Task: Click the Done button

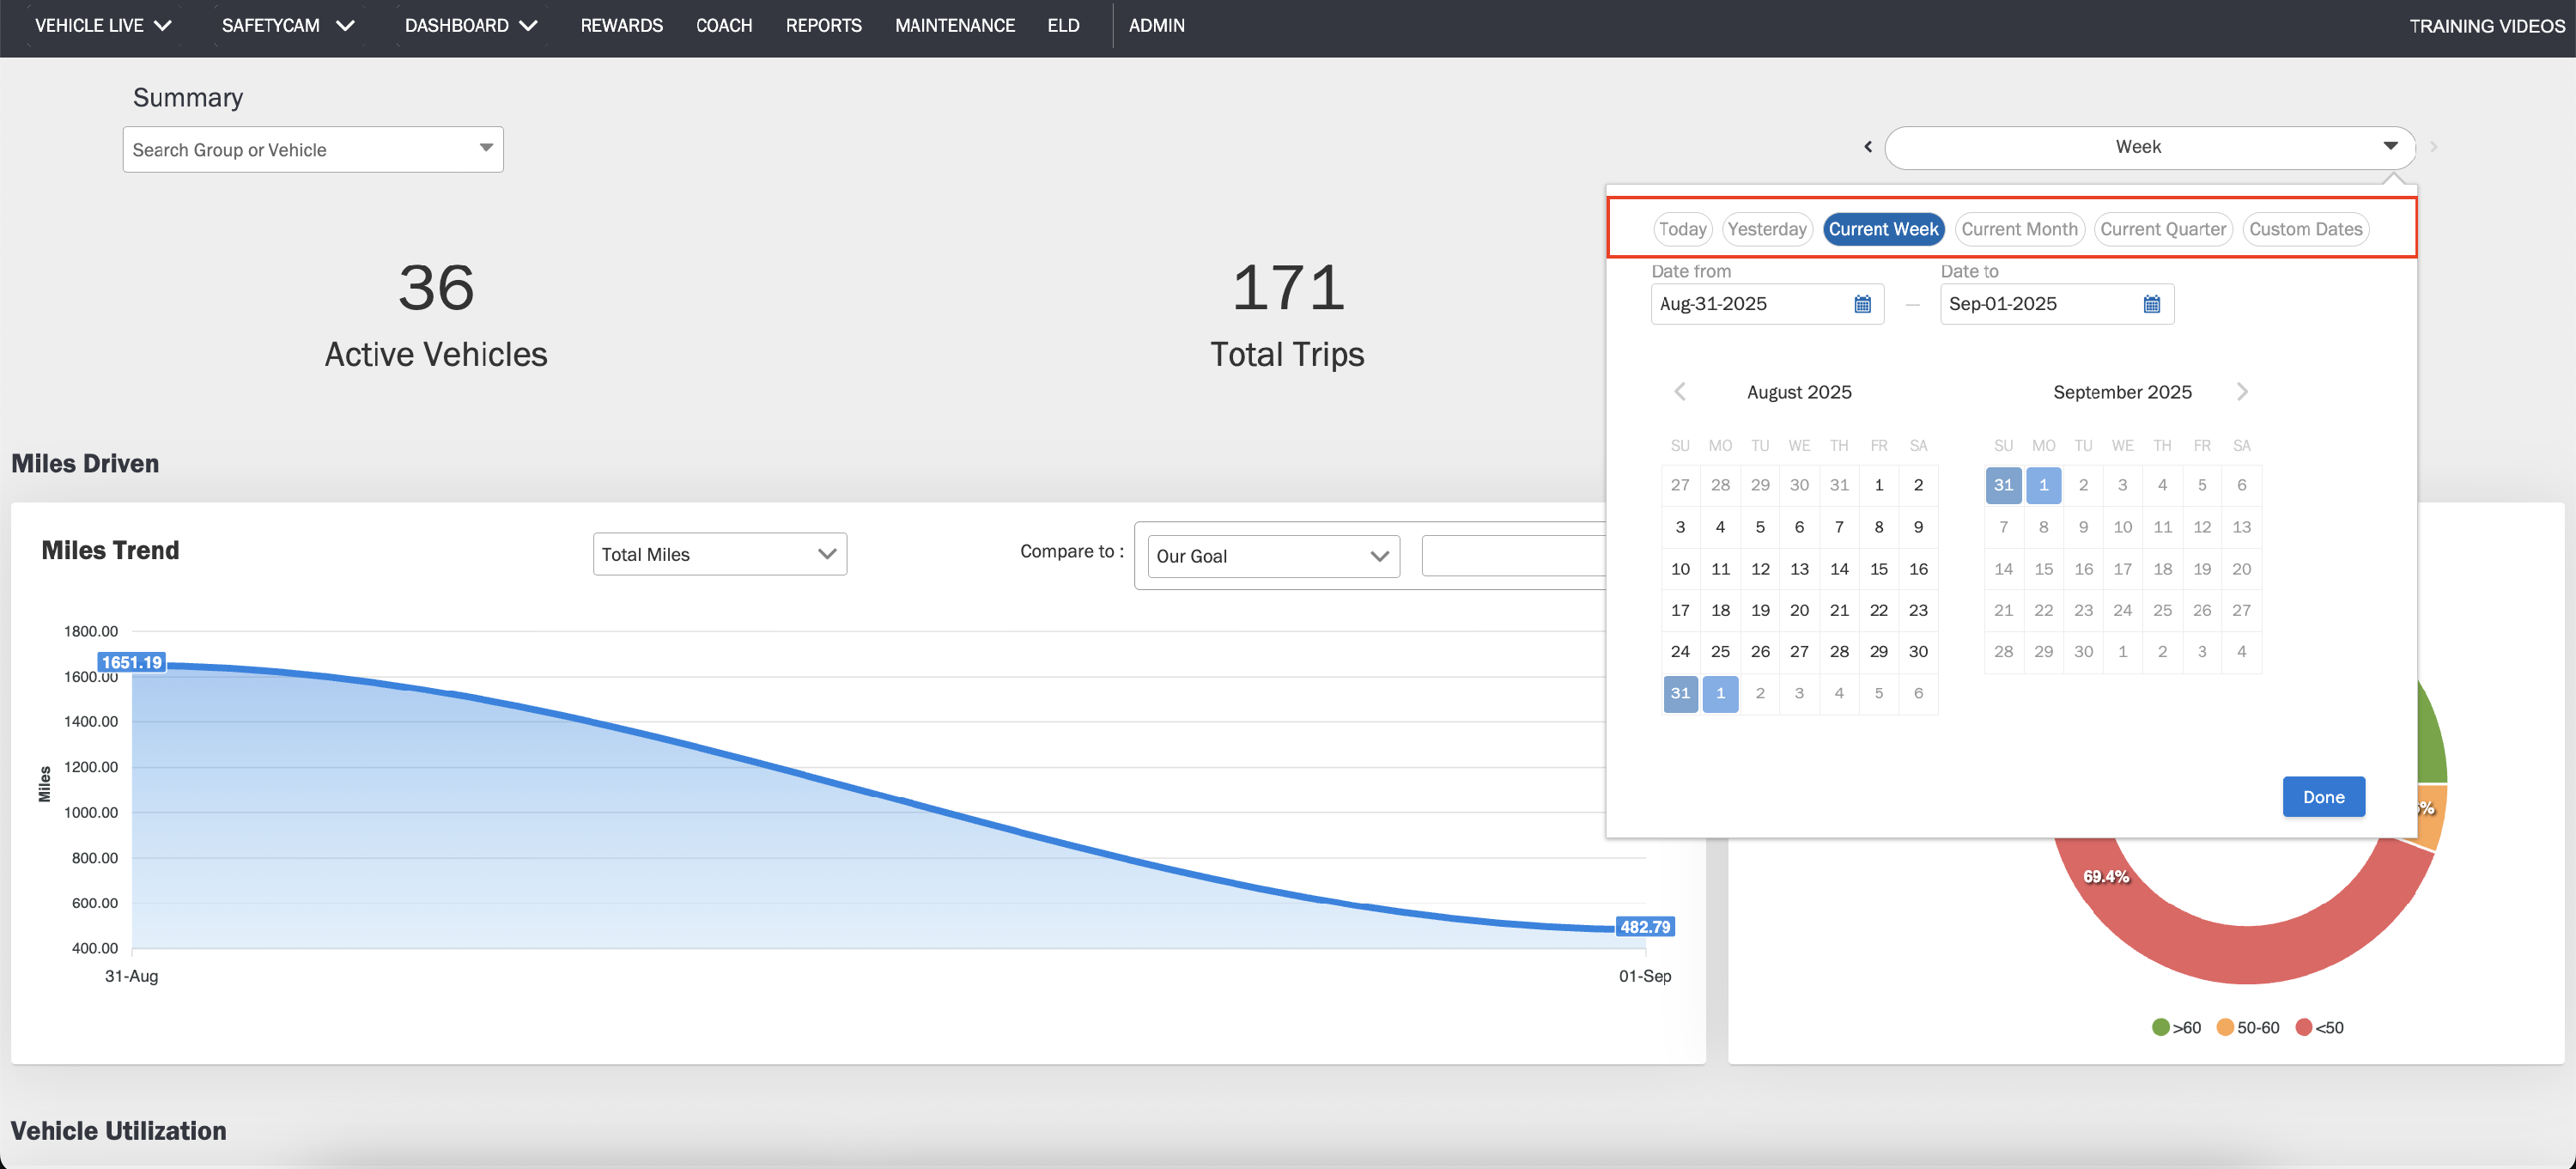Action: [x=2323, y=797]
